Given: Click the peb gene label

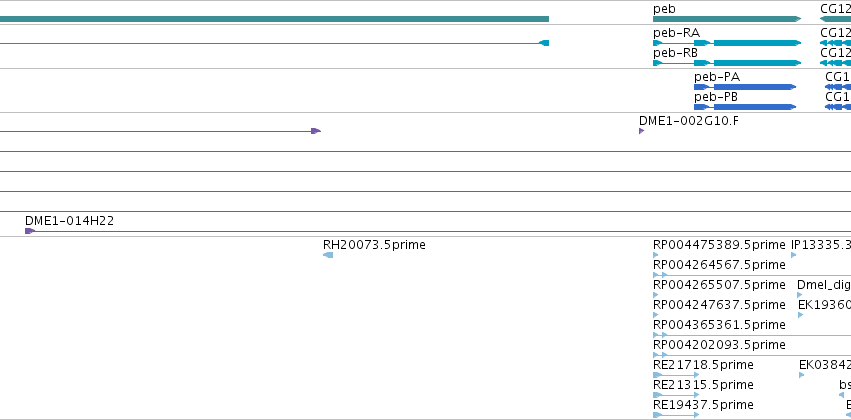Looking at the screenshot, I should coord(664,9).
